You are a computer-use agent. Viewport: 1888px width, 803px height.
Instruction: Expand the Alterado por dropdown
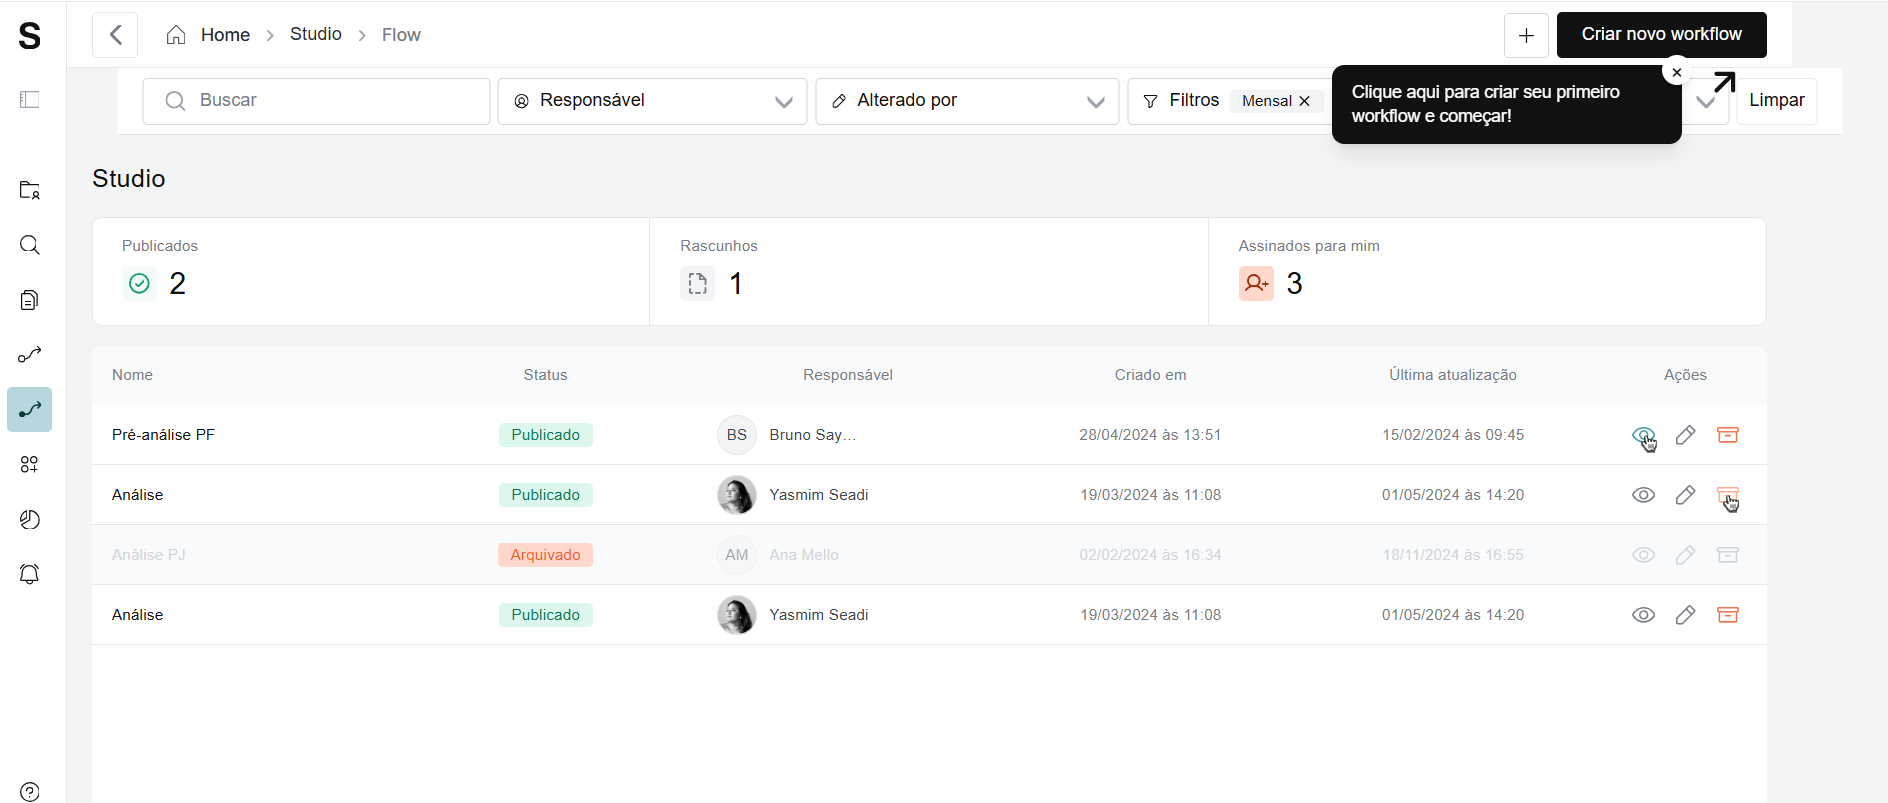(x=967, y=101)
